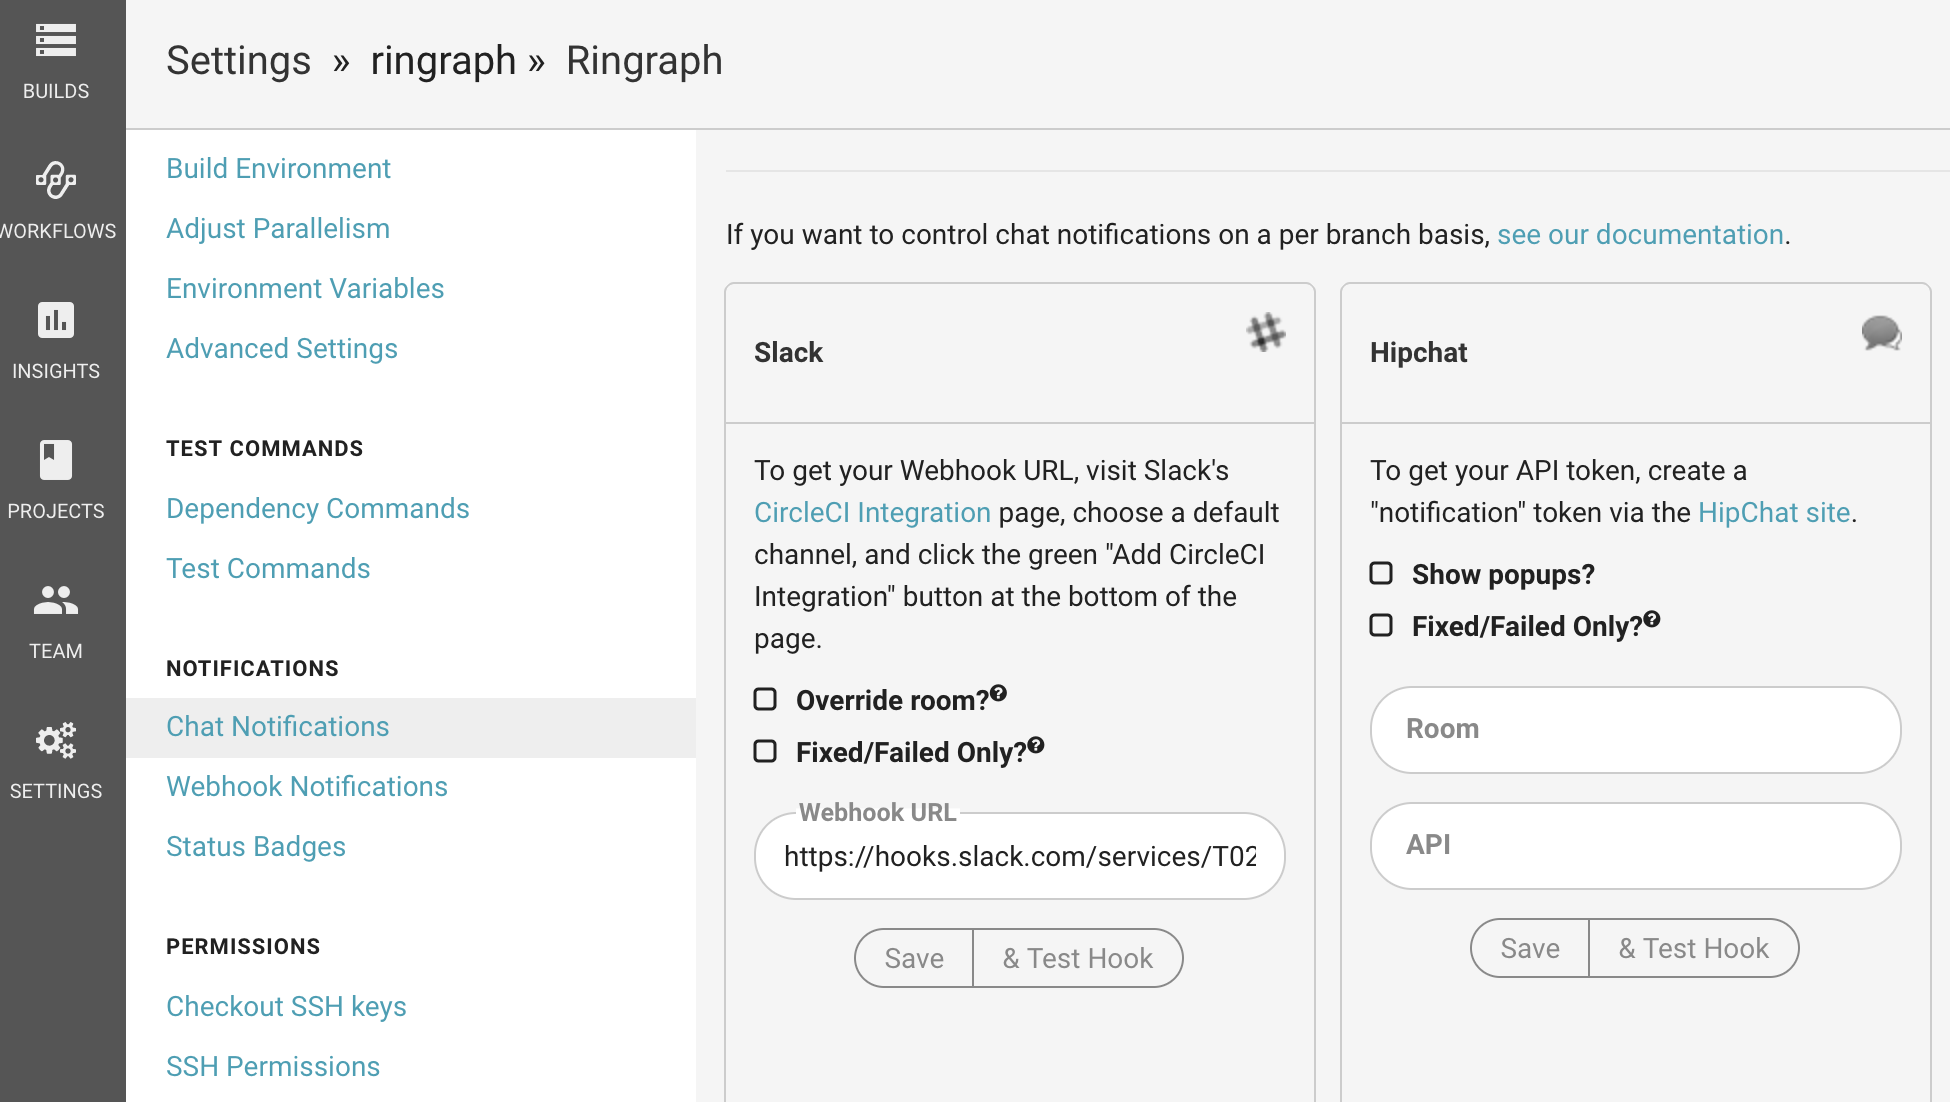
Task: Open Dependency Commands page
Action: 318,508
